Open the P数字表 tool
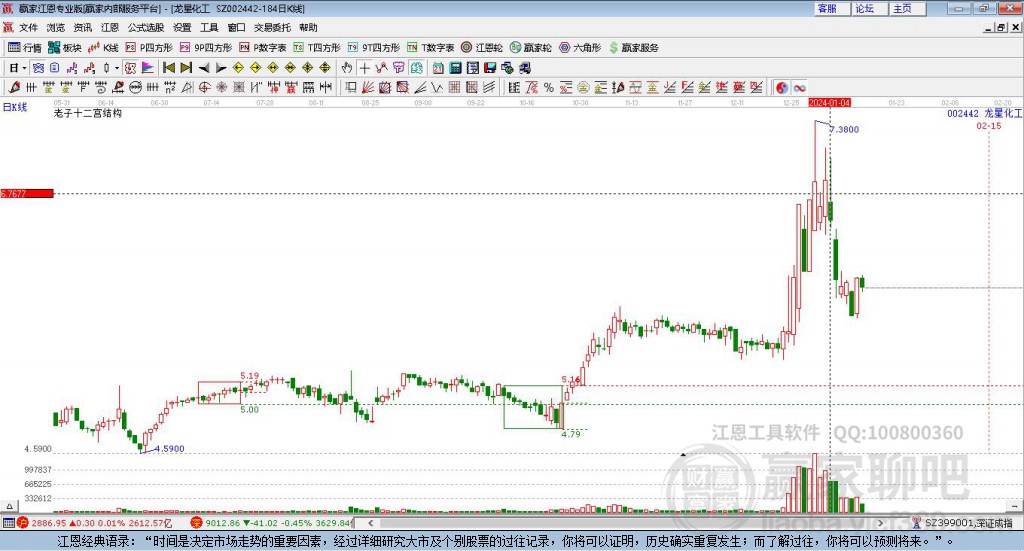The width and height of the screenshot is (1024, 551). click(263, 48)
